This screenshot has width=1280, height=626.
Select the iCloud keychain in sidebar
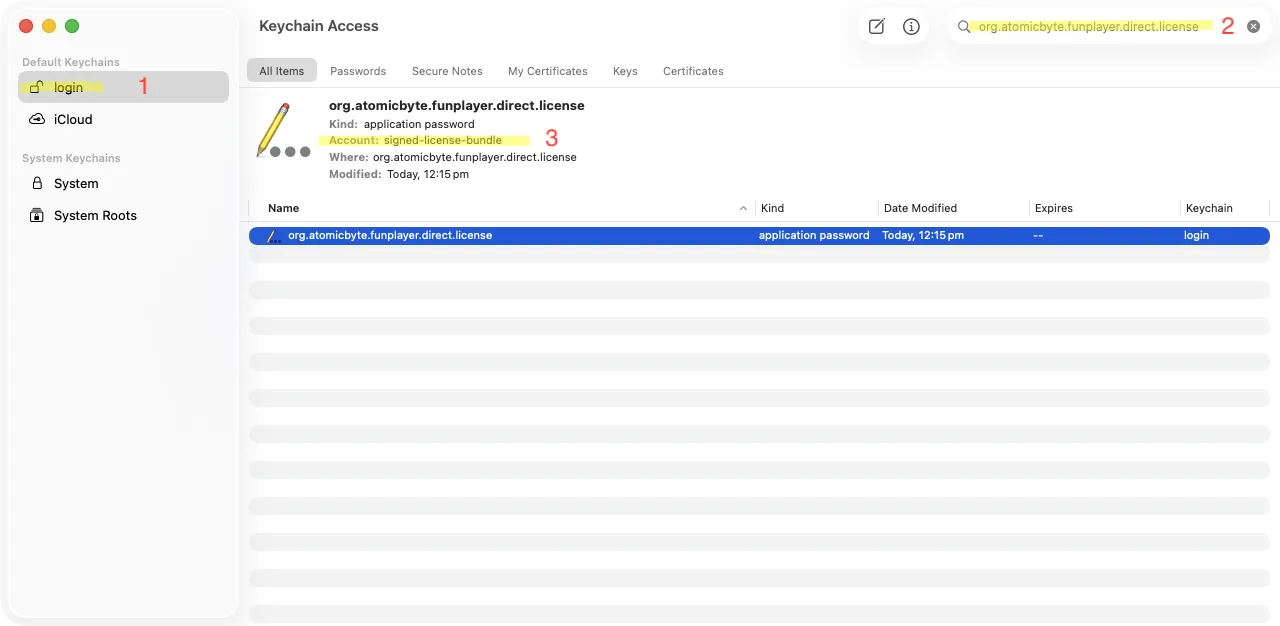[x=123, y=119]
